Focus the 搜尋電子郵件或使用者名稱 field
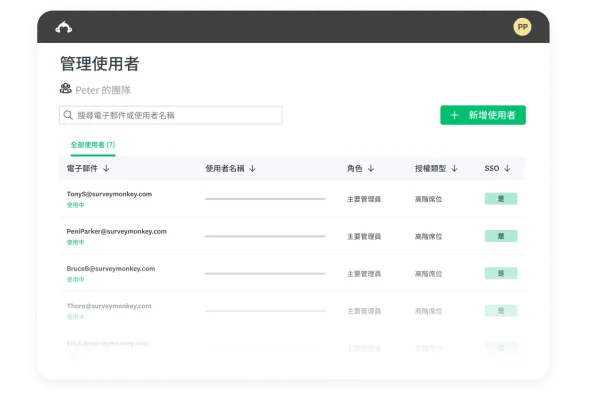 click(171, 115)
